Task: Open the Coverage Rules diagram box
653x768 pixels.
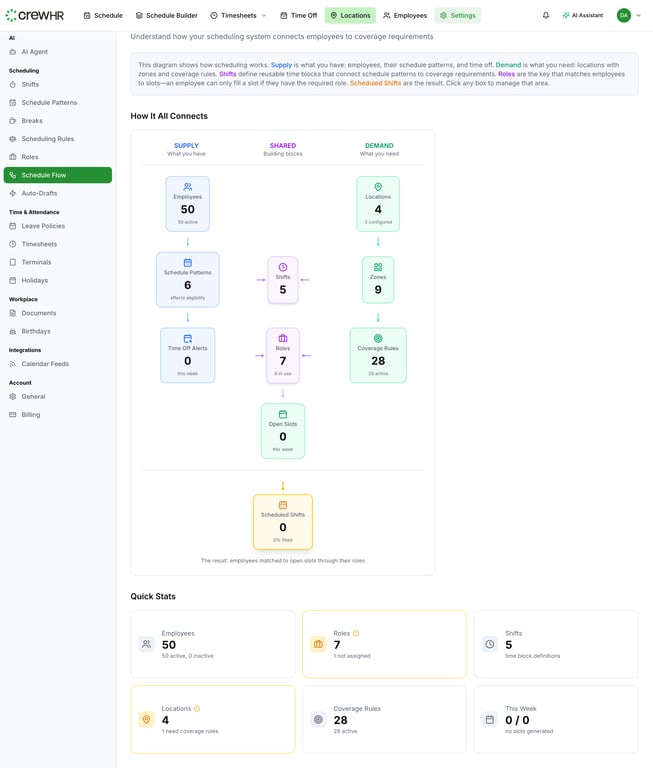Action: [x=378, y=354]
